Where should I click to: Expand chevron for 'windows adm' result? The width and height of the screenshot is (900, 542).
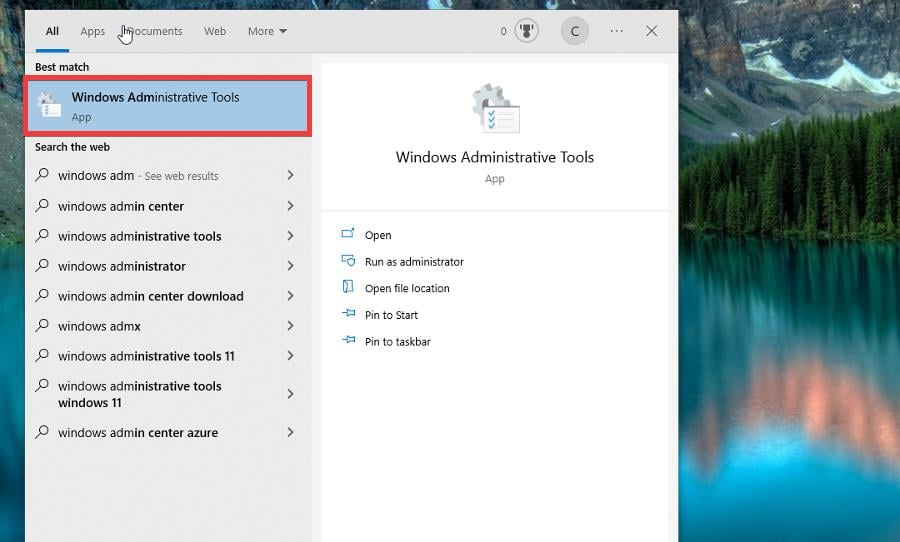290,175
